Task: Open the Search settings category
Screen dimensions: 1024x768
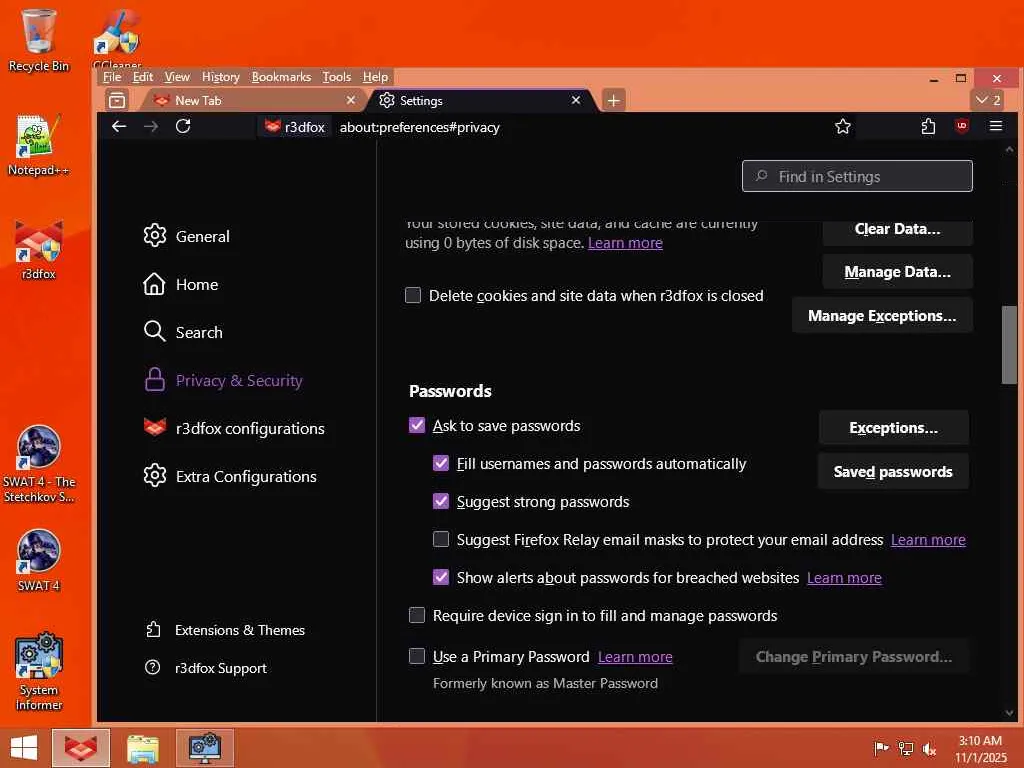Action: click(x=183, y=332)
